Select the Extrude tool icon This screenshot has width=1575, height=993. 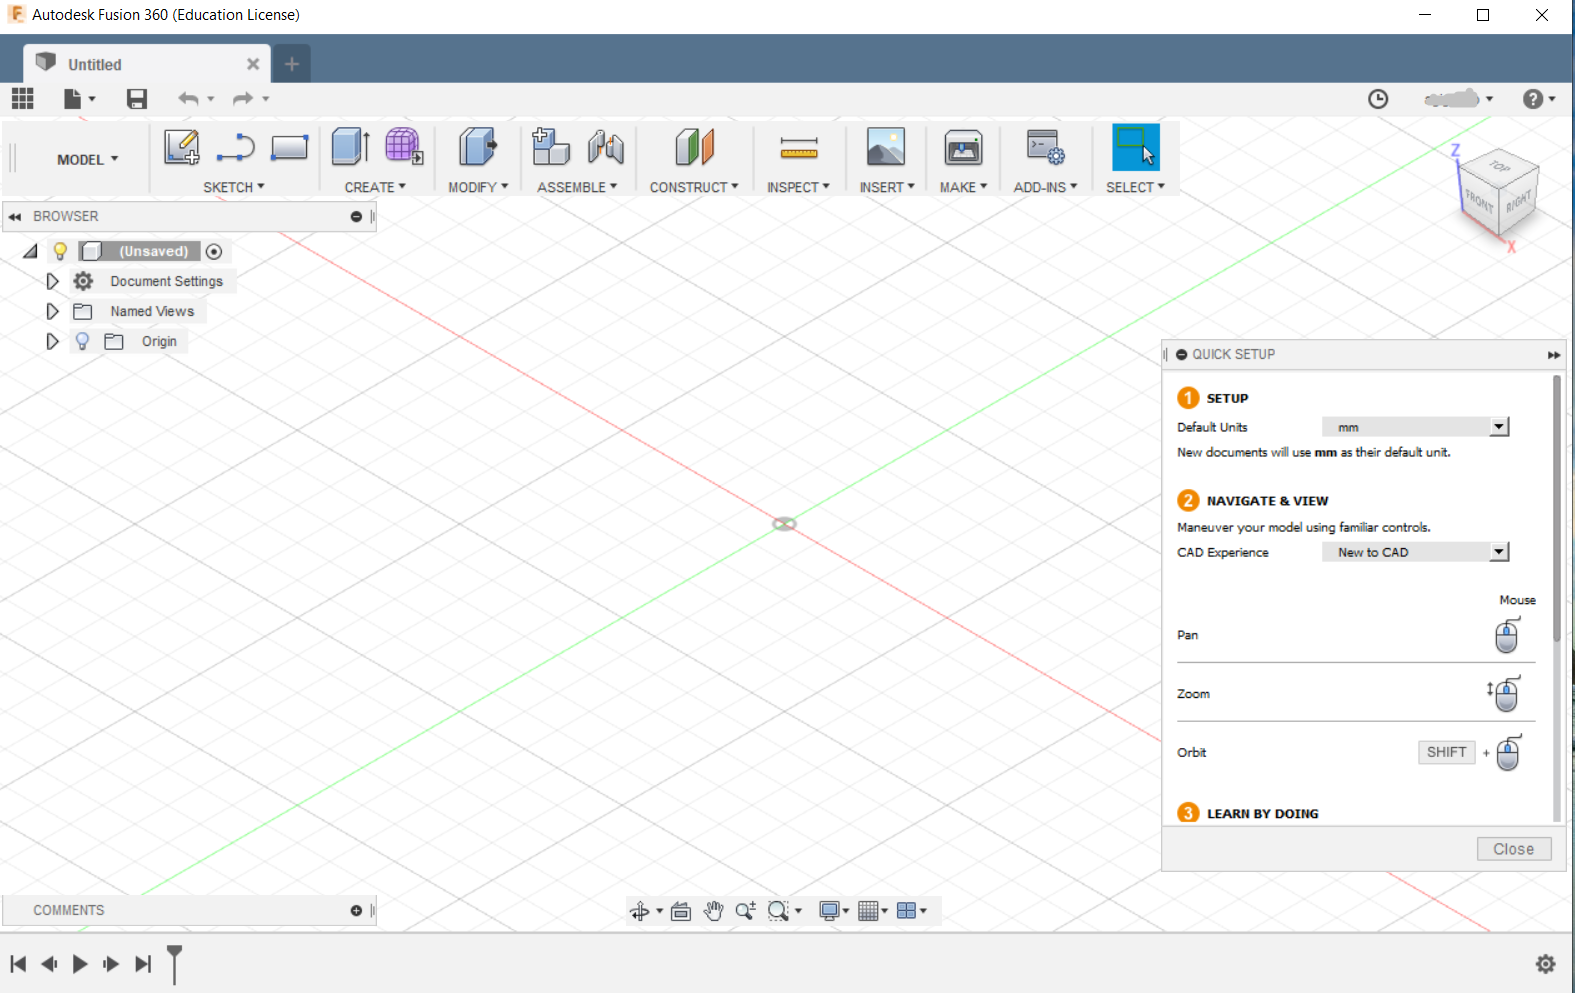click(x=350, y=147)
